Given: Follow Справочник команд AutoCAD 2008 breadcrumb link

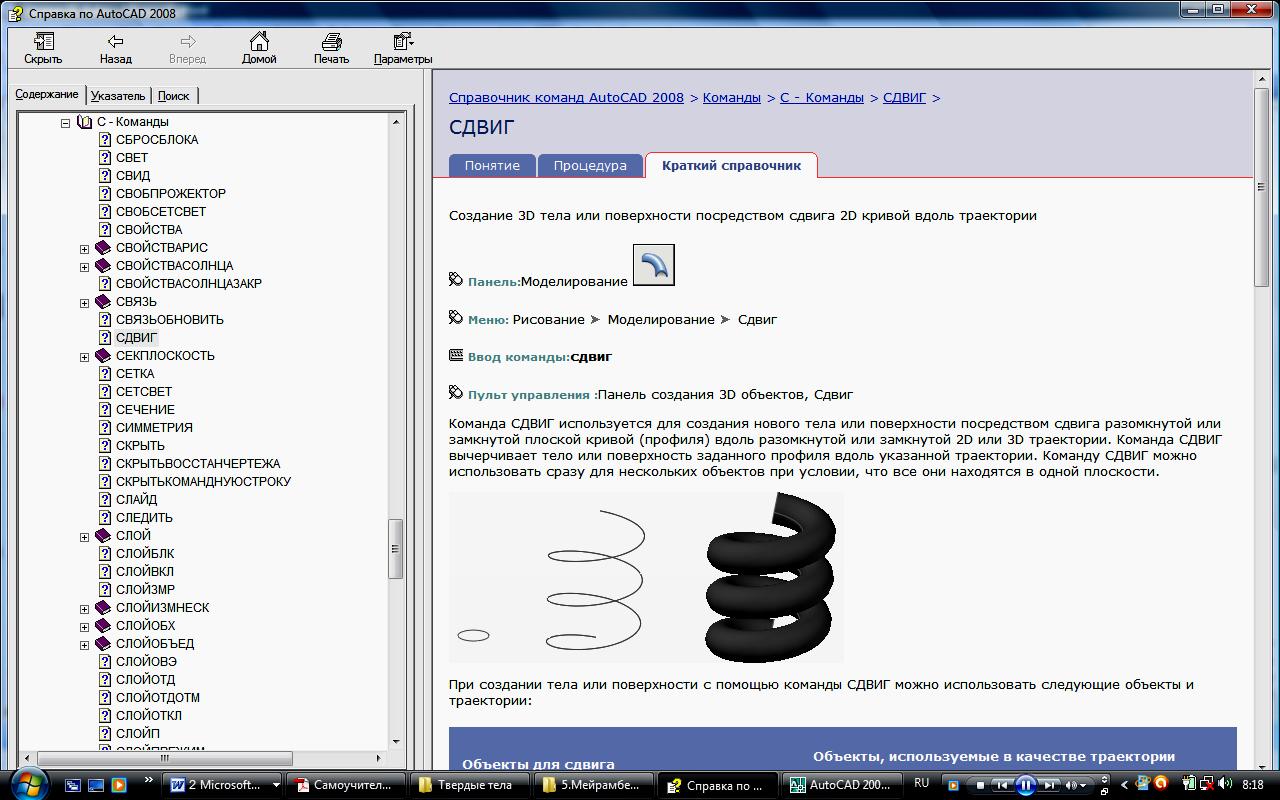Looking at the screenshot, I should (566, 98).
